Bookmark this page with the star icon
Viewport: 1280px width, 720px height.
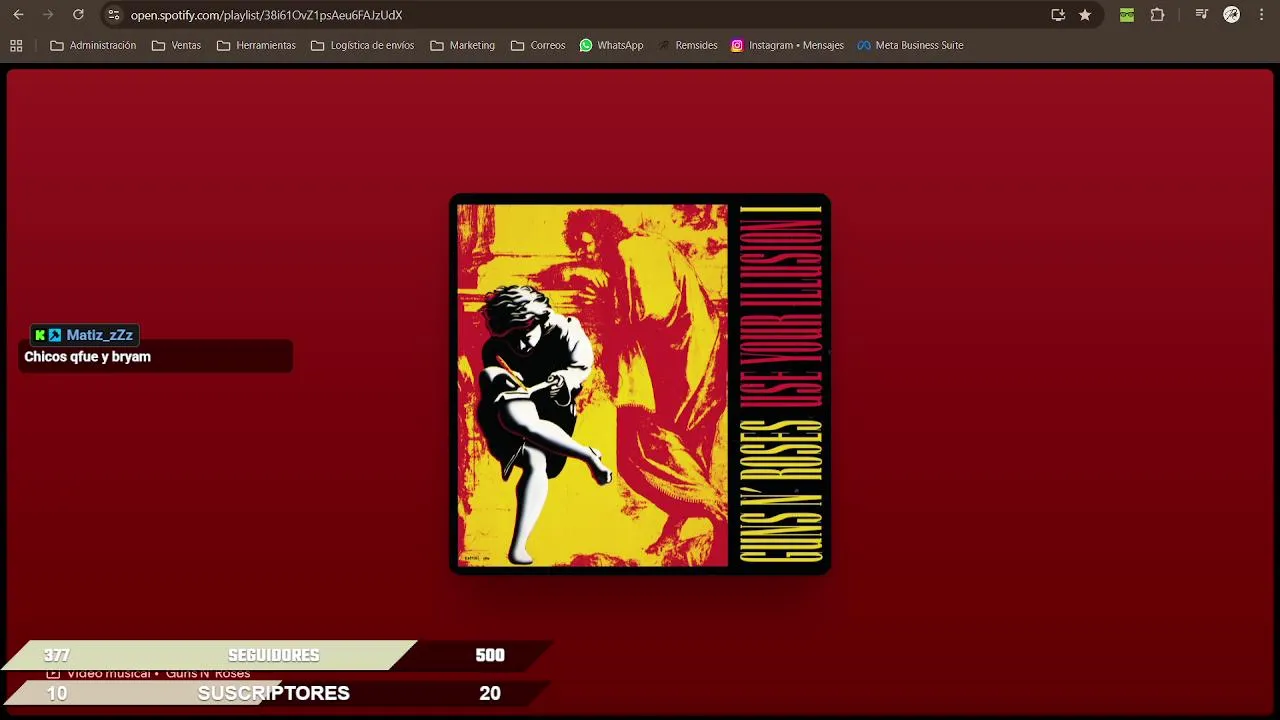(x=1085, y=15)
